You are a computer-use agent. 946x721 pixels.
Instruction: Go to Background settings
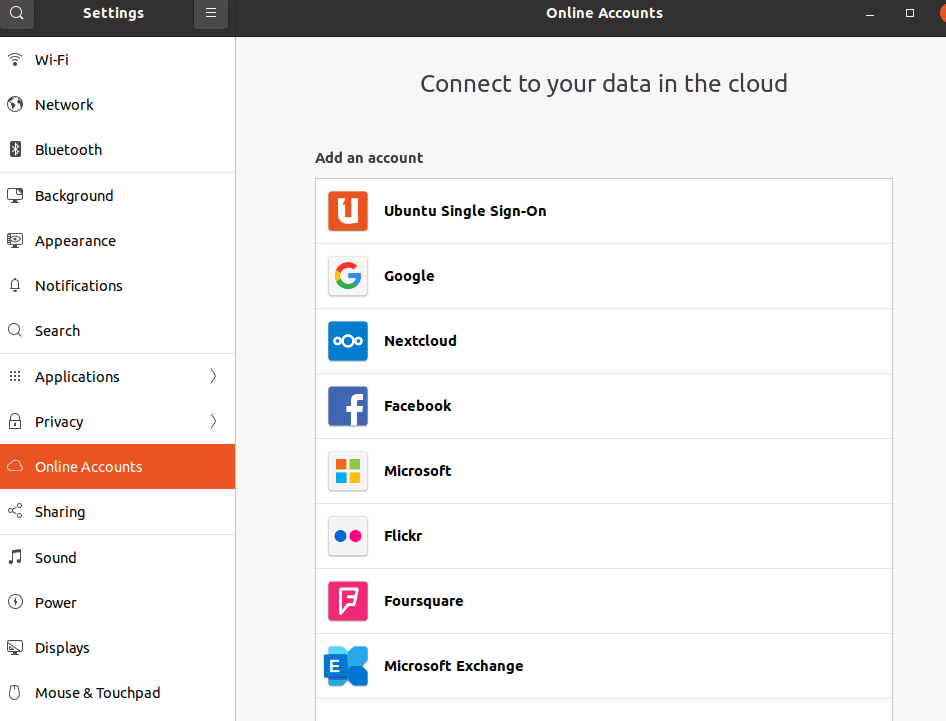(118, 195)
